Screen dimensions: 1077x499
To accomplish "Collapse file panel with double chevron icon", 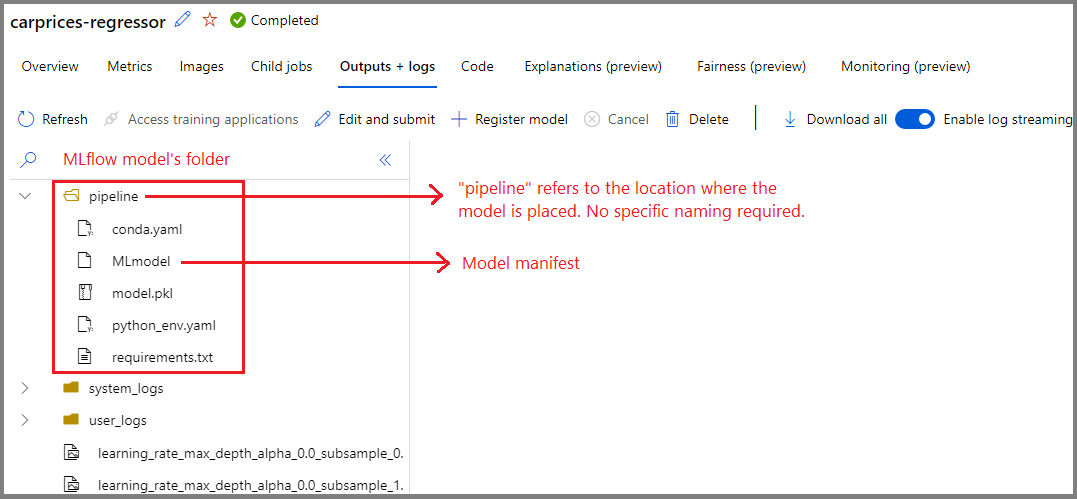I will tap(385, 160).
